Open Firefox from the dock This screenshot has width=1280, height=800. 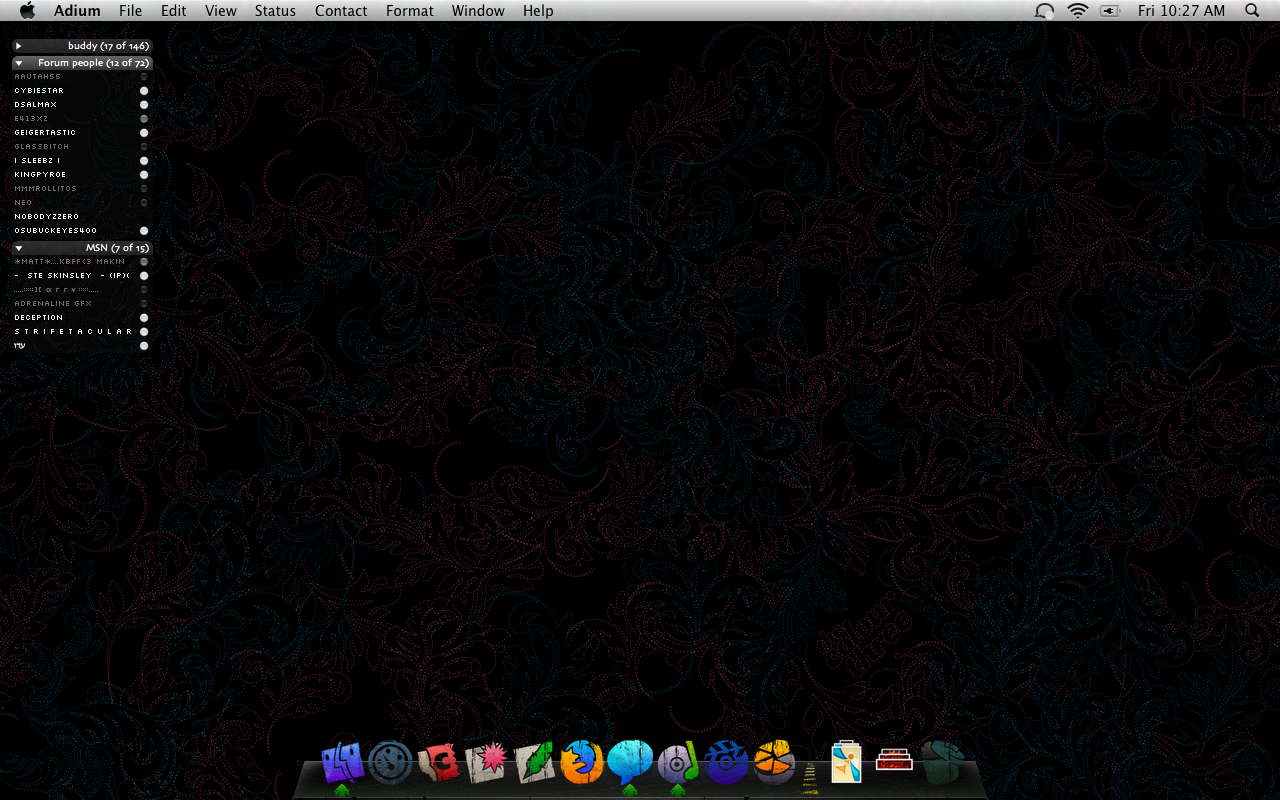pos(582,762)
